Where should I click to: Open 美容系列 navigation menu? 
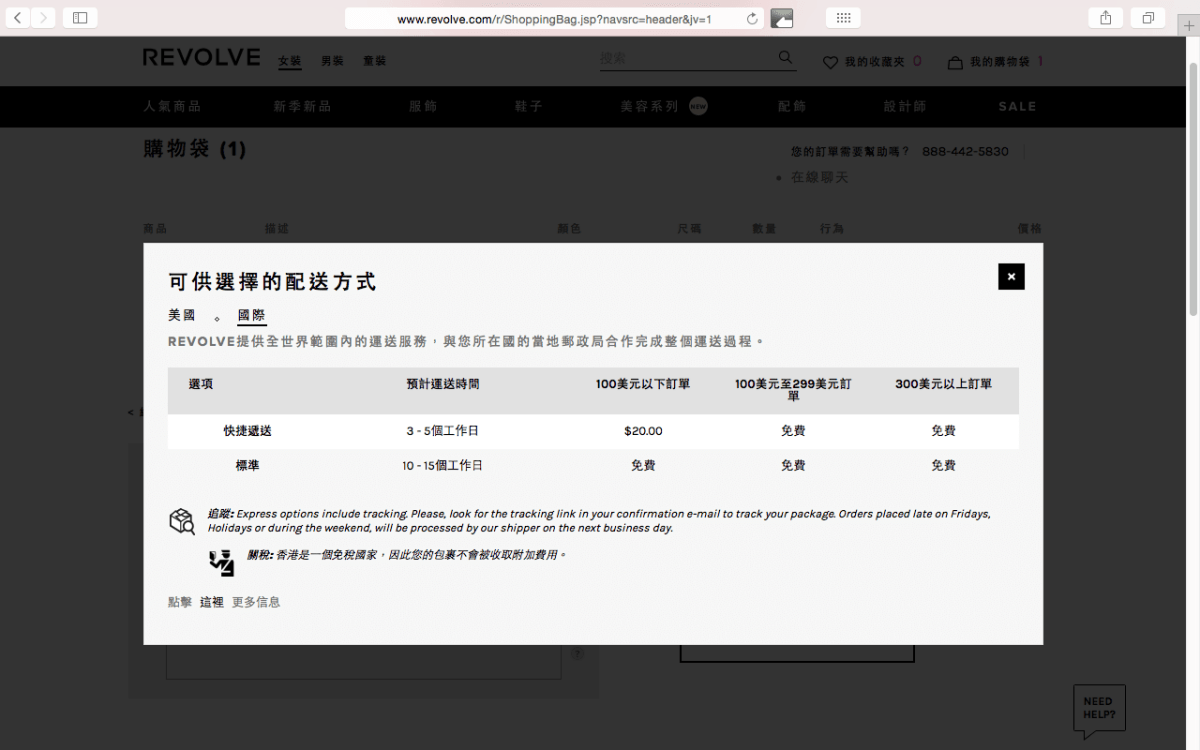pos(649,106)
